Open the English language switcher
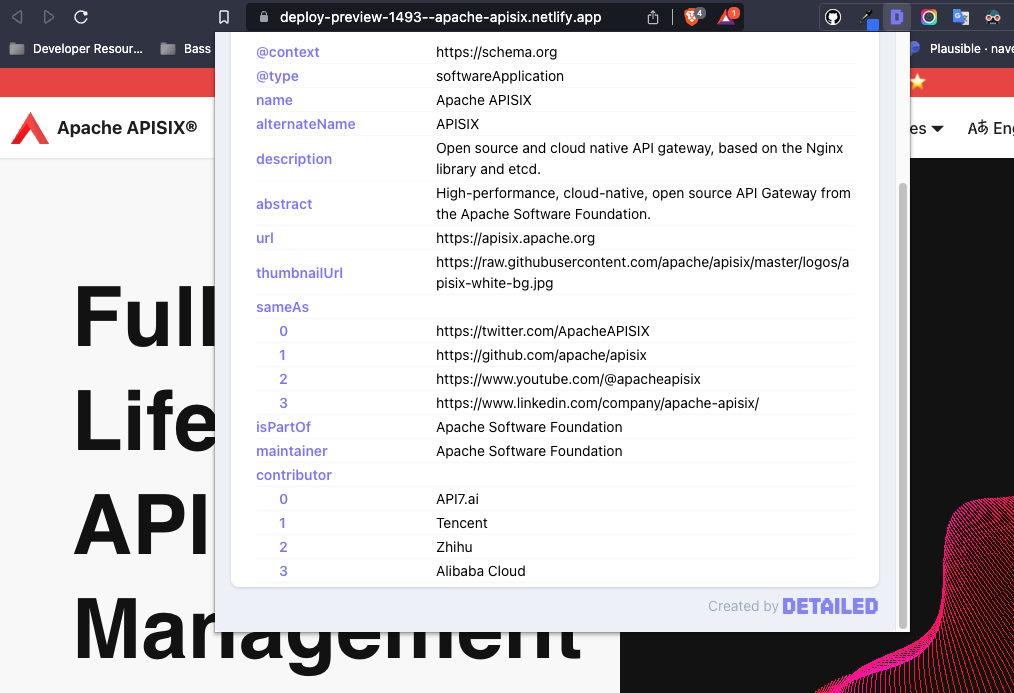 [x=990, y=128]
